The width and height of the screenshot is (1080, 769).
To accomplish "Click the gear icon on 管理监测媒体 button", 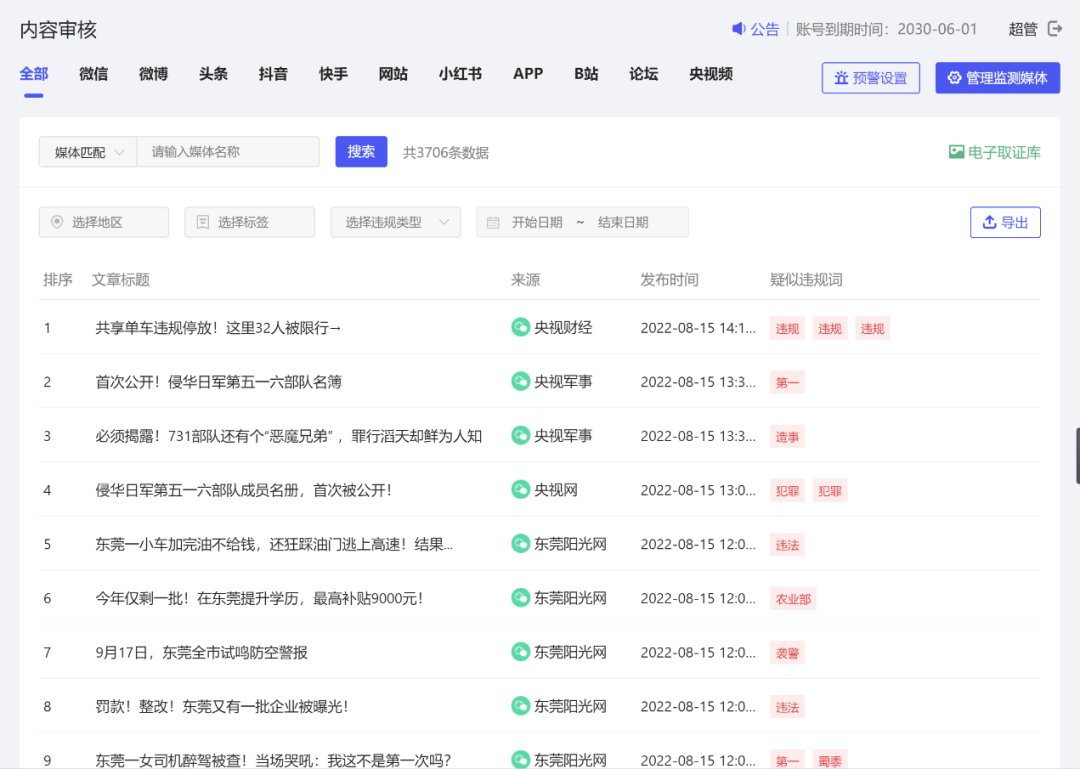I will click(953, 78).
